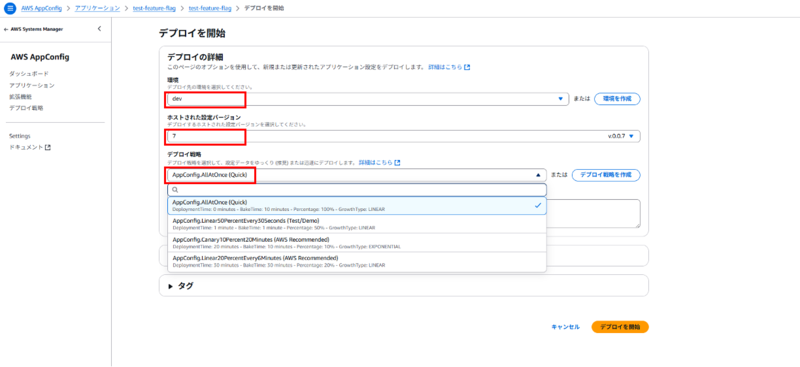Open デプロイ戦略 in sidebar
Screen dimensions: 800x367
pos(26,108)
